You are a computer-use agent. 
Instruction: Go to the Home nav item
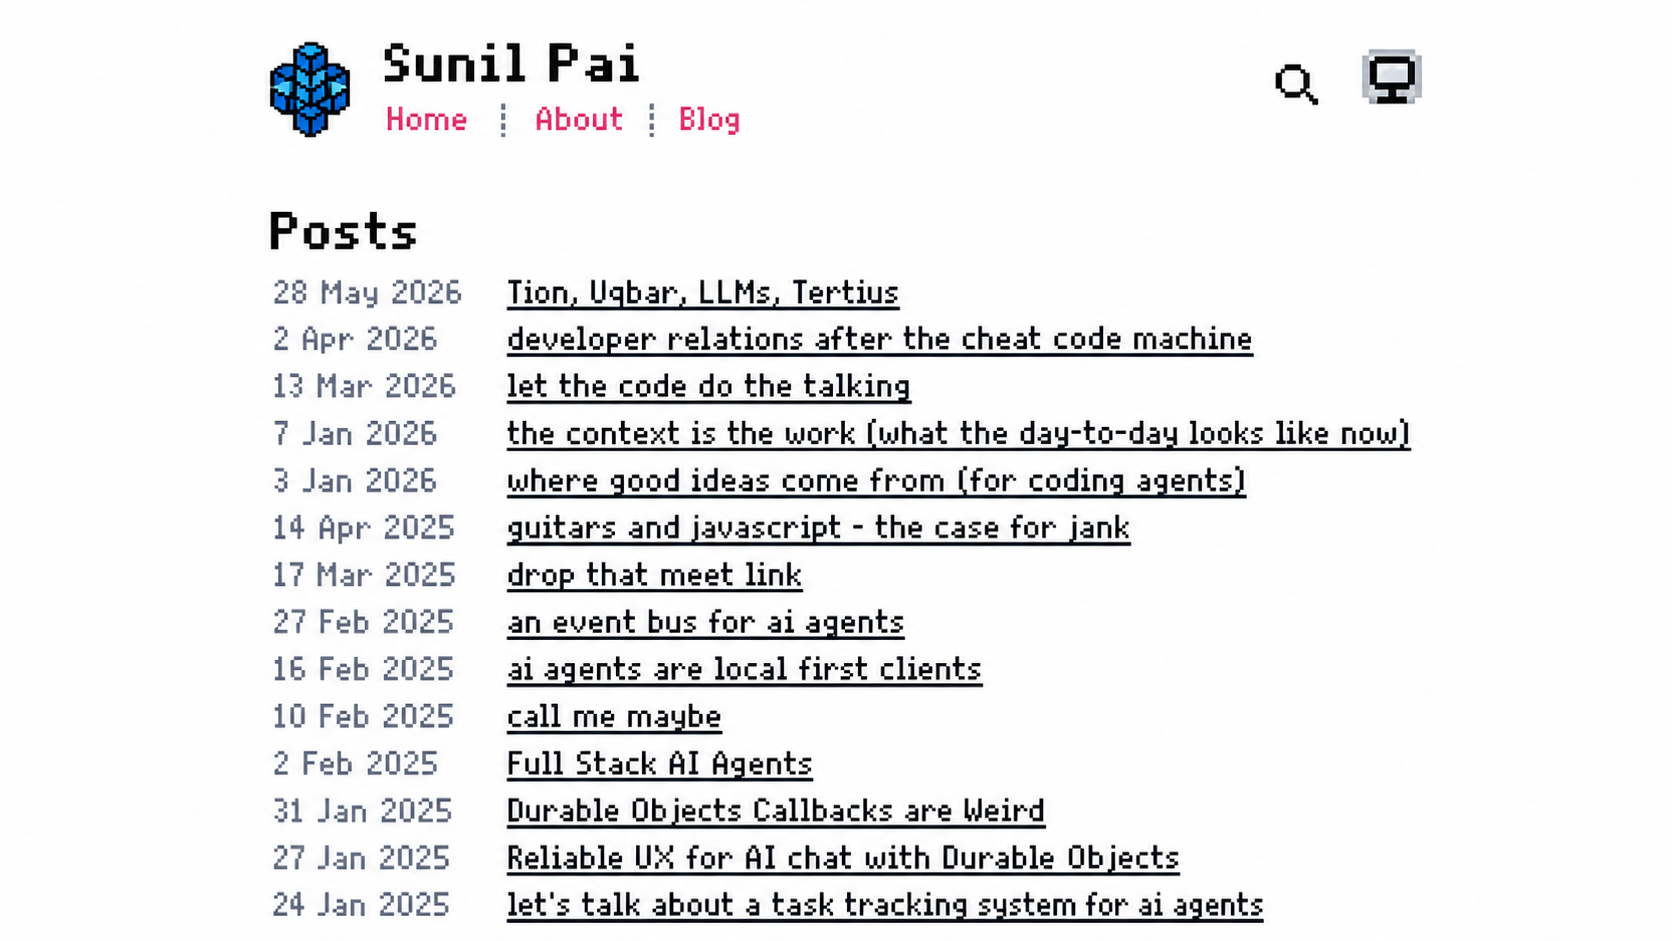point(427,120)
